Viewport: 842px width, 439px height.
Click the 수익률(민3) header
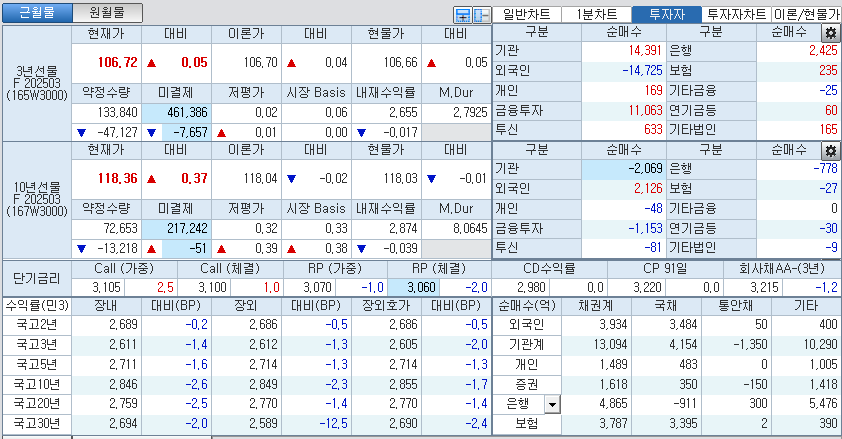click(37, 306)
